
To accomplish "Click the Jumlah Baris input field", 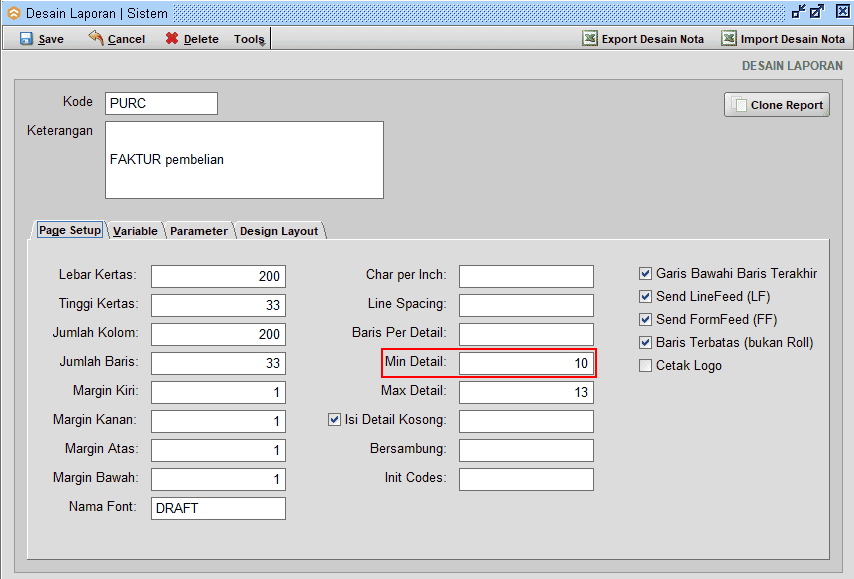I will [218, 363].
